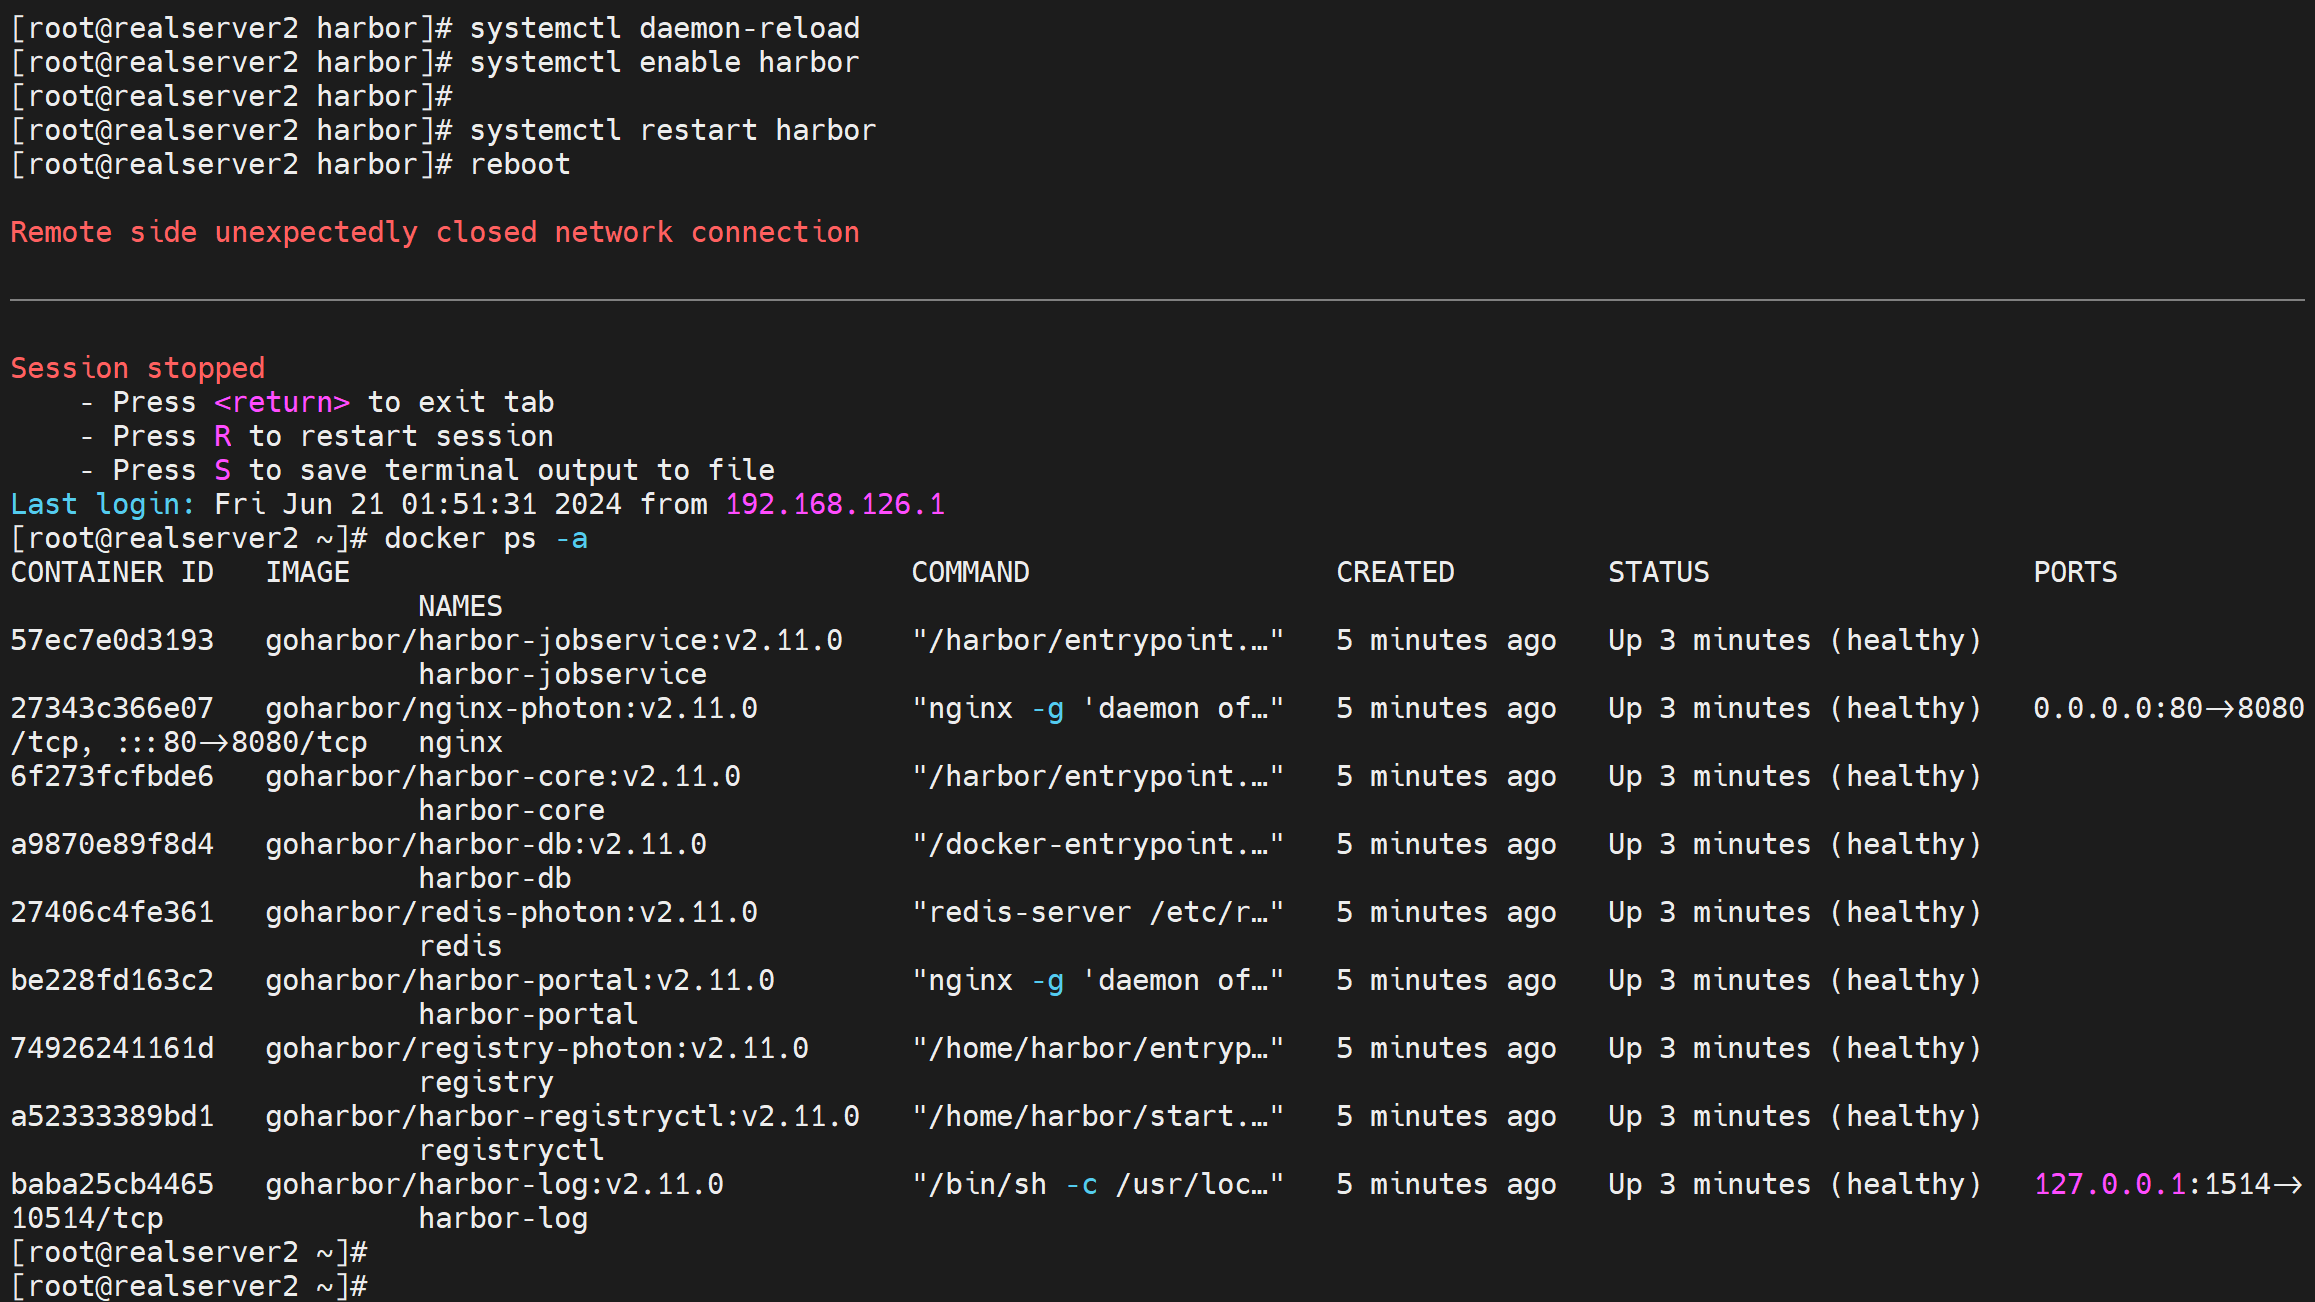Click the magenta R restart key hint
This screenshot has height=1302, width=2315.
[222, 436]
